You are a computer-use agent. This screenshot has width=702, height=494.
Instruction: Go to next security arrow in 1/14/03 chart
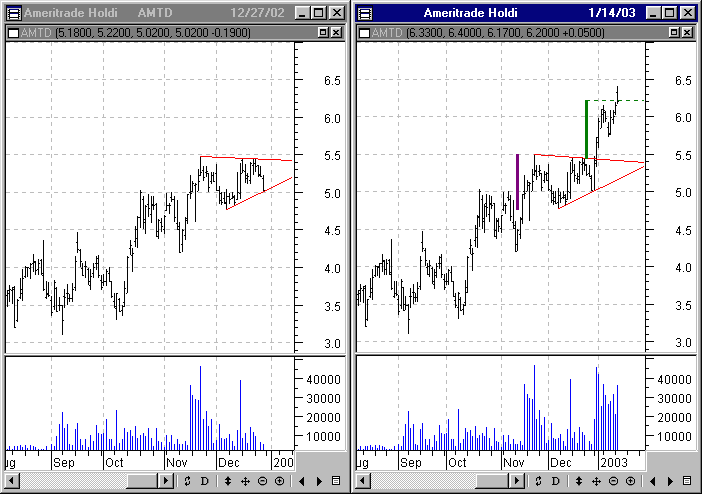tap(670, 481)
